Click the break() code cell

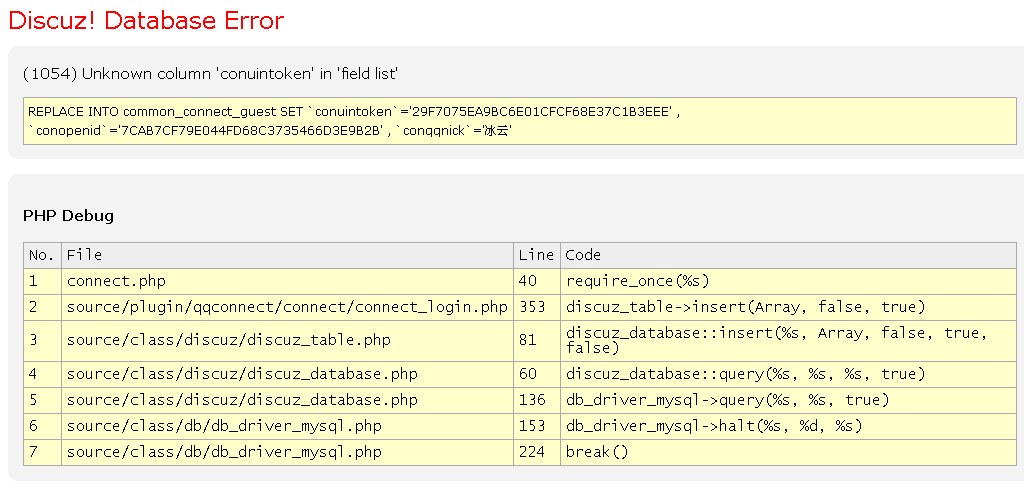pos(597,452)
